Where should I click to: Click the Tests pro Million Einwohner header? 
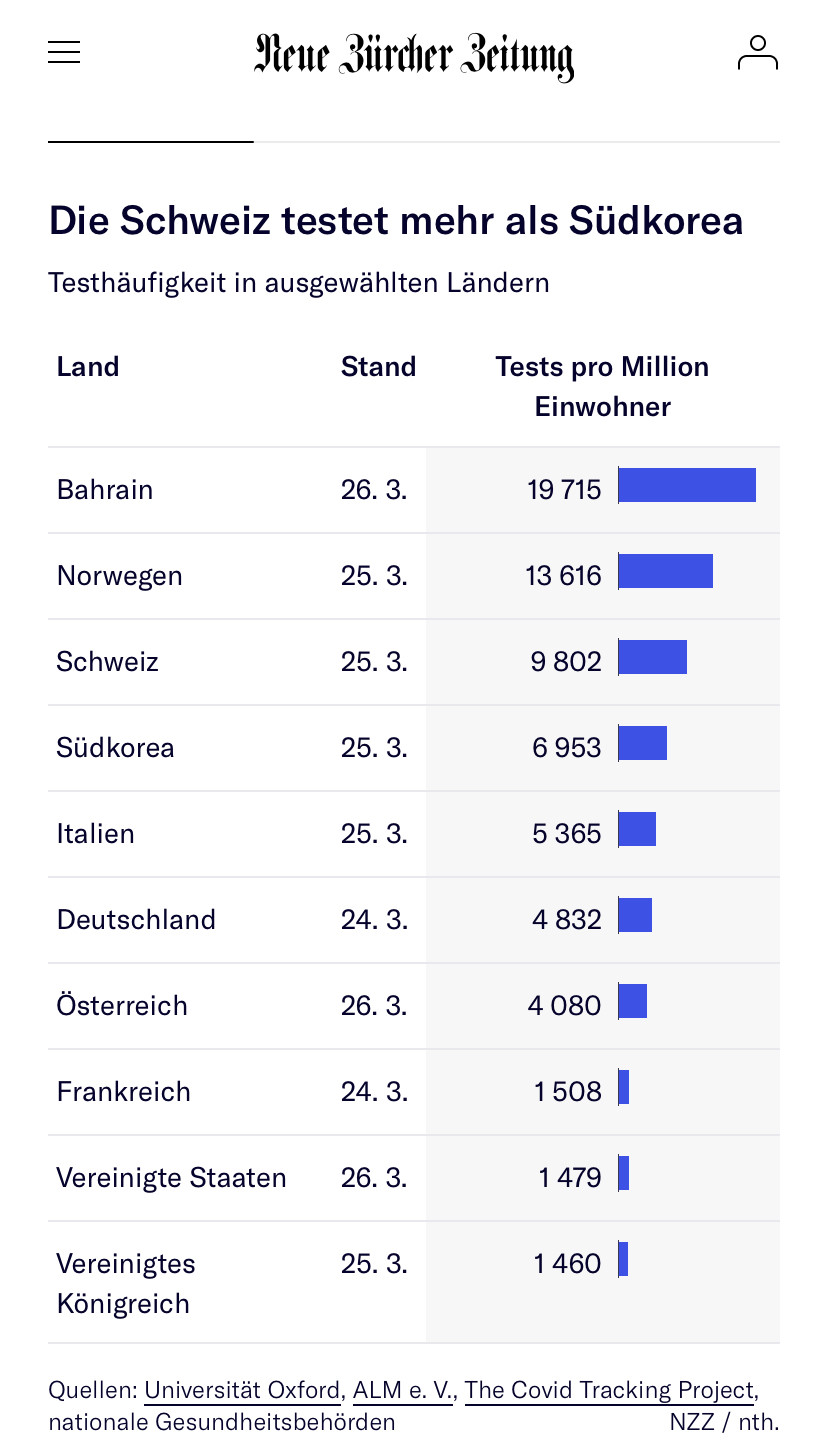tap(602, 386)
